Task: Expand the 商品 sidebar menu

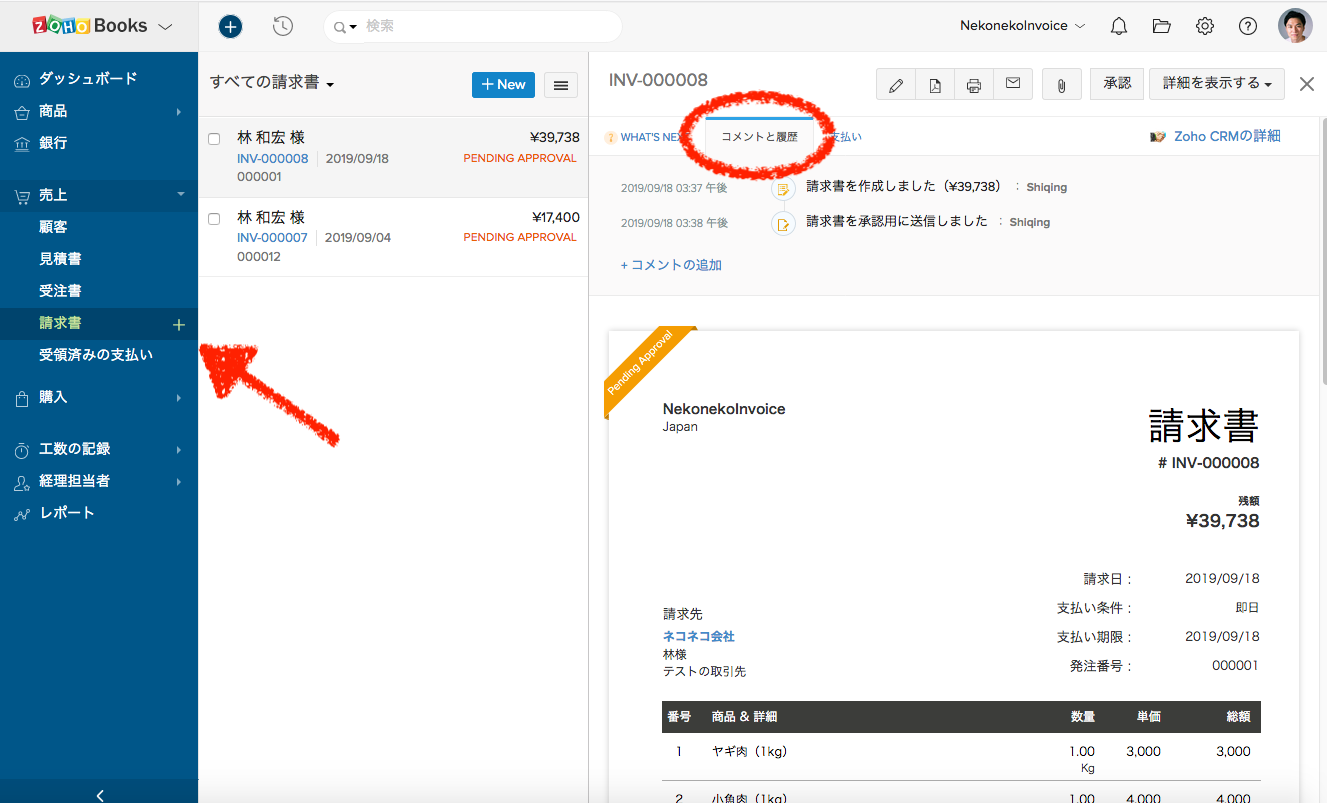Action: pyautogui.click(x=179, y=112)
